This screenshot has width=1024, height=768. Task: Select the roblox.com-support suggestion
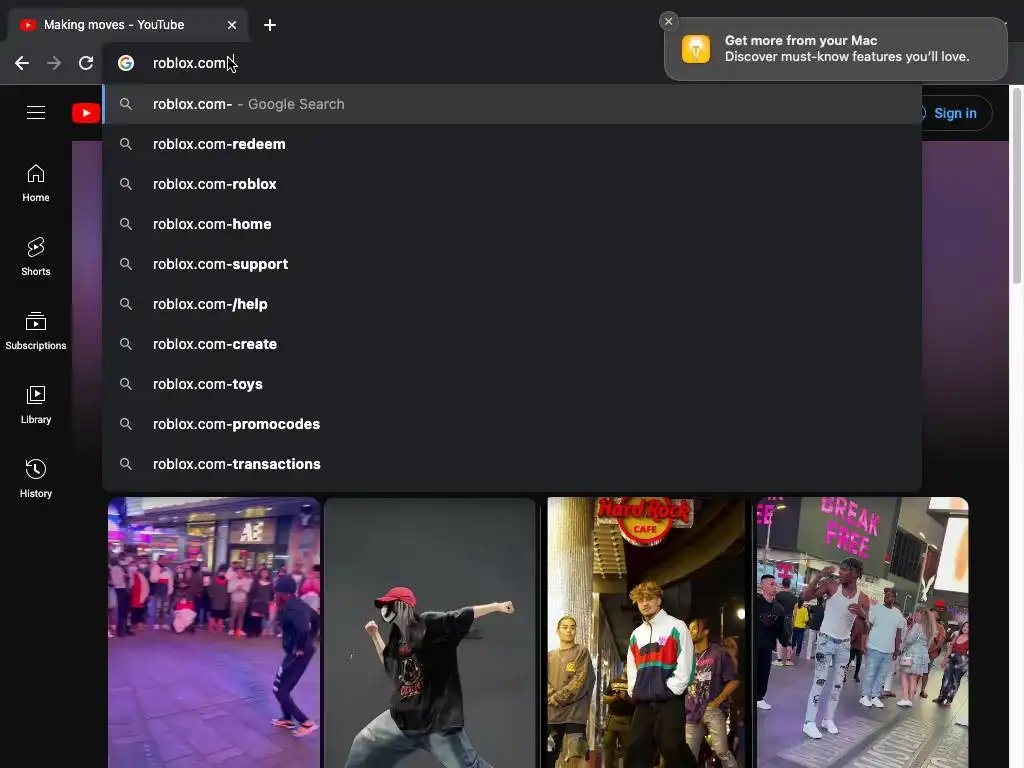512,264
